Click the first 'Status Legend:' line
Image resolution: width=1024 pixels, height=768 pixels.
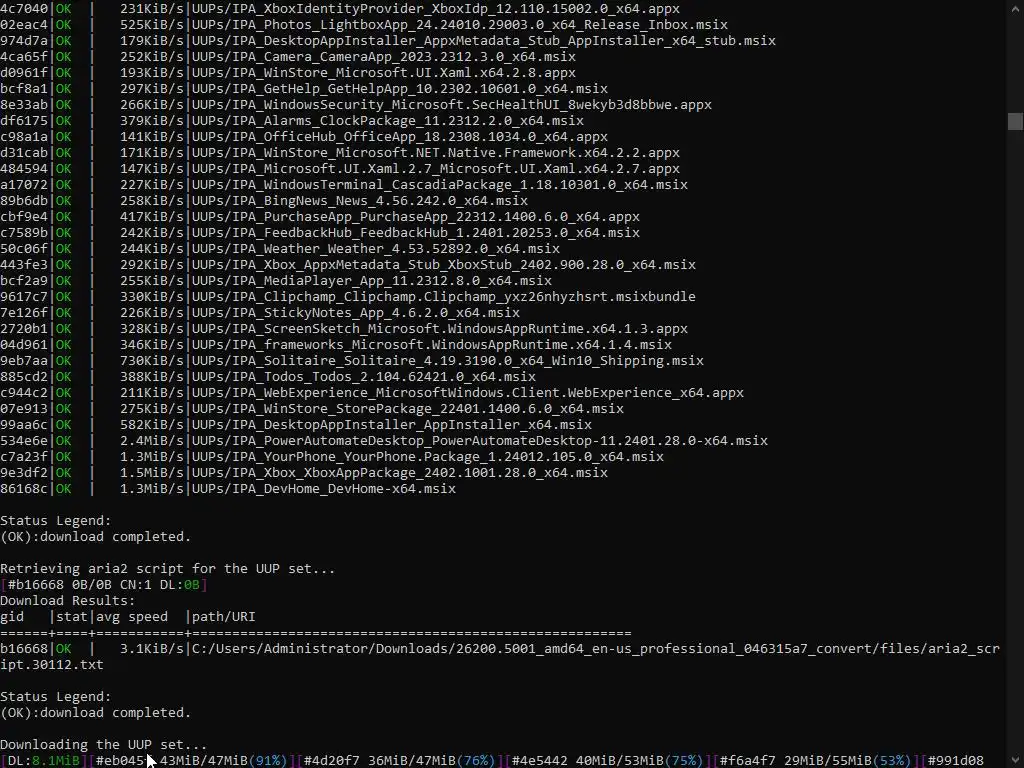[x=56, y=520]
